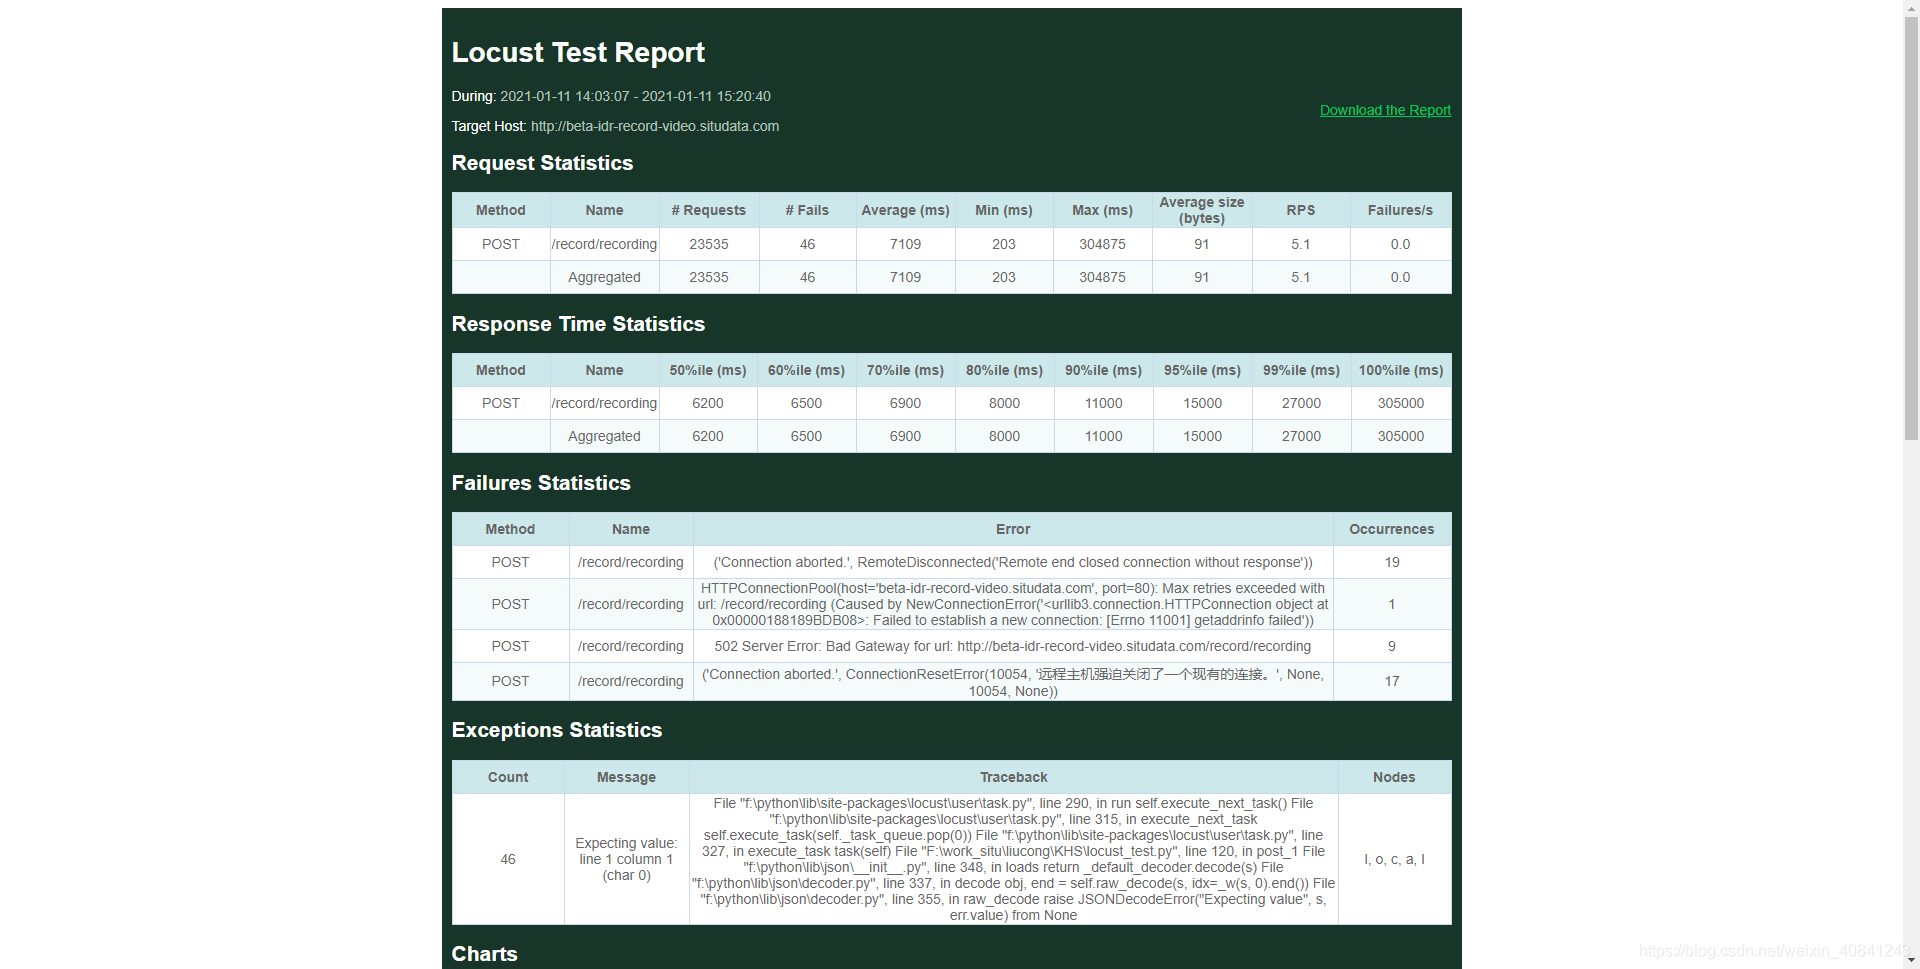This screenshot has width=1920, height=969.
Task: Click the vertical scrollbar thumb
Action: tap(1911, 228)
